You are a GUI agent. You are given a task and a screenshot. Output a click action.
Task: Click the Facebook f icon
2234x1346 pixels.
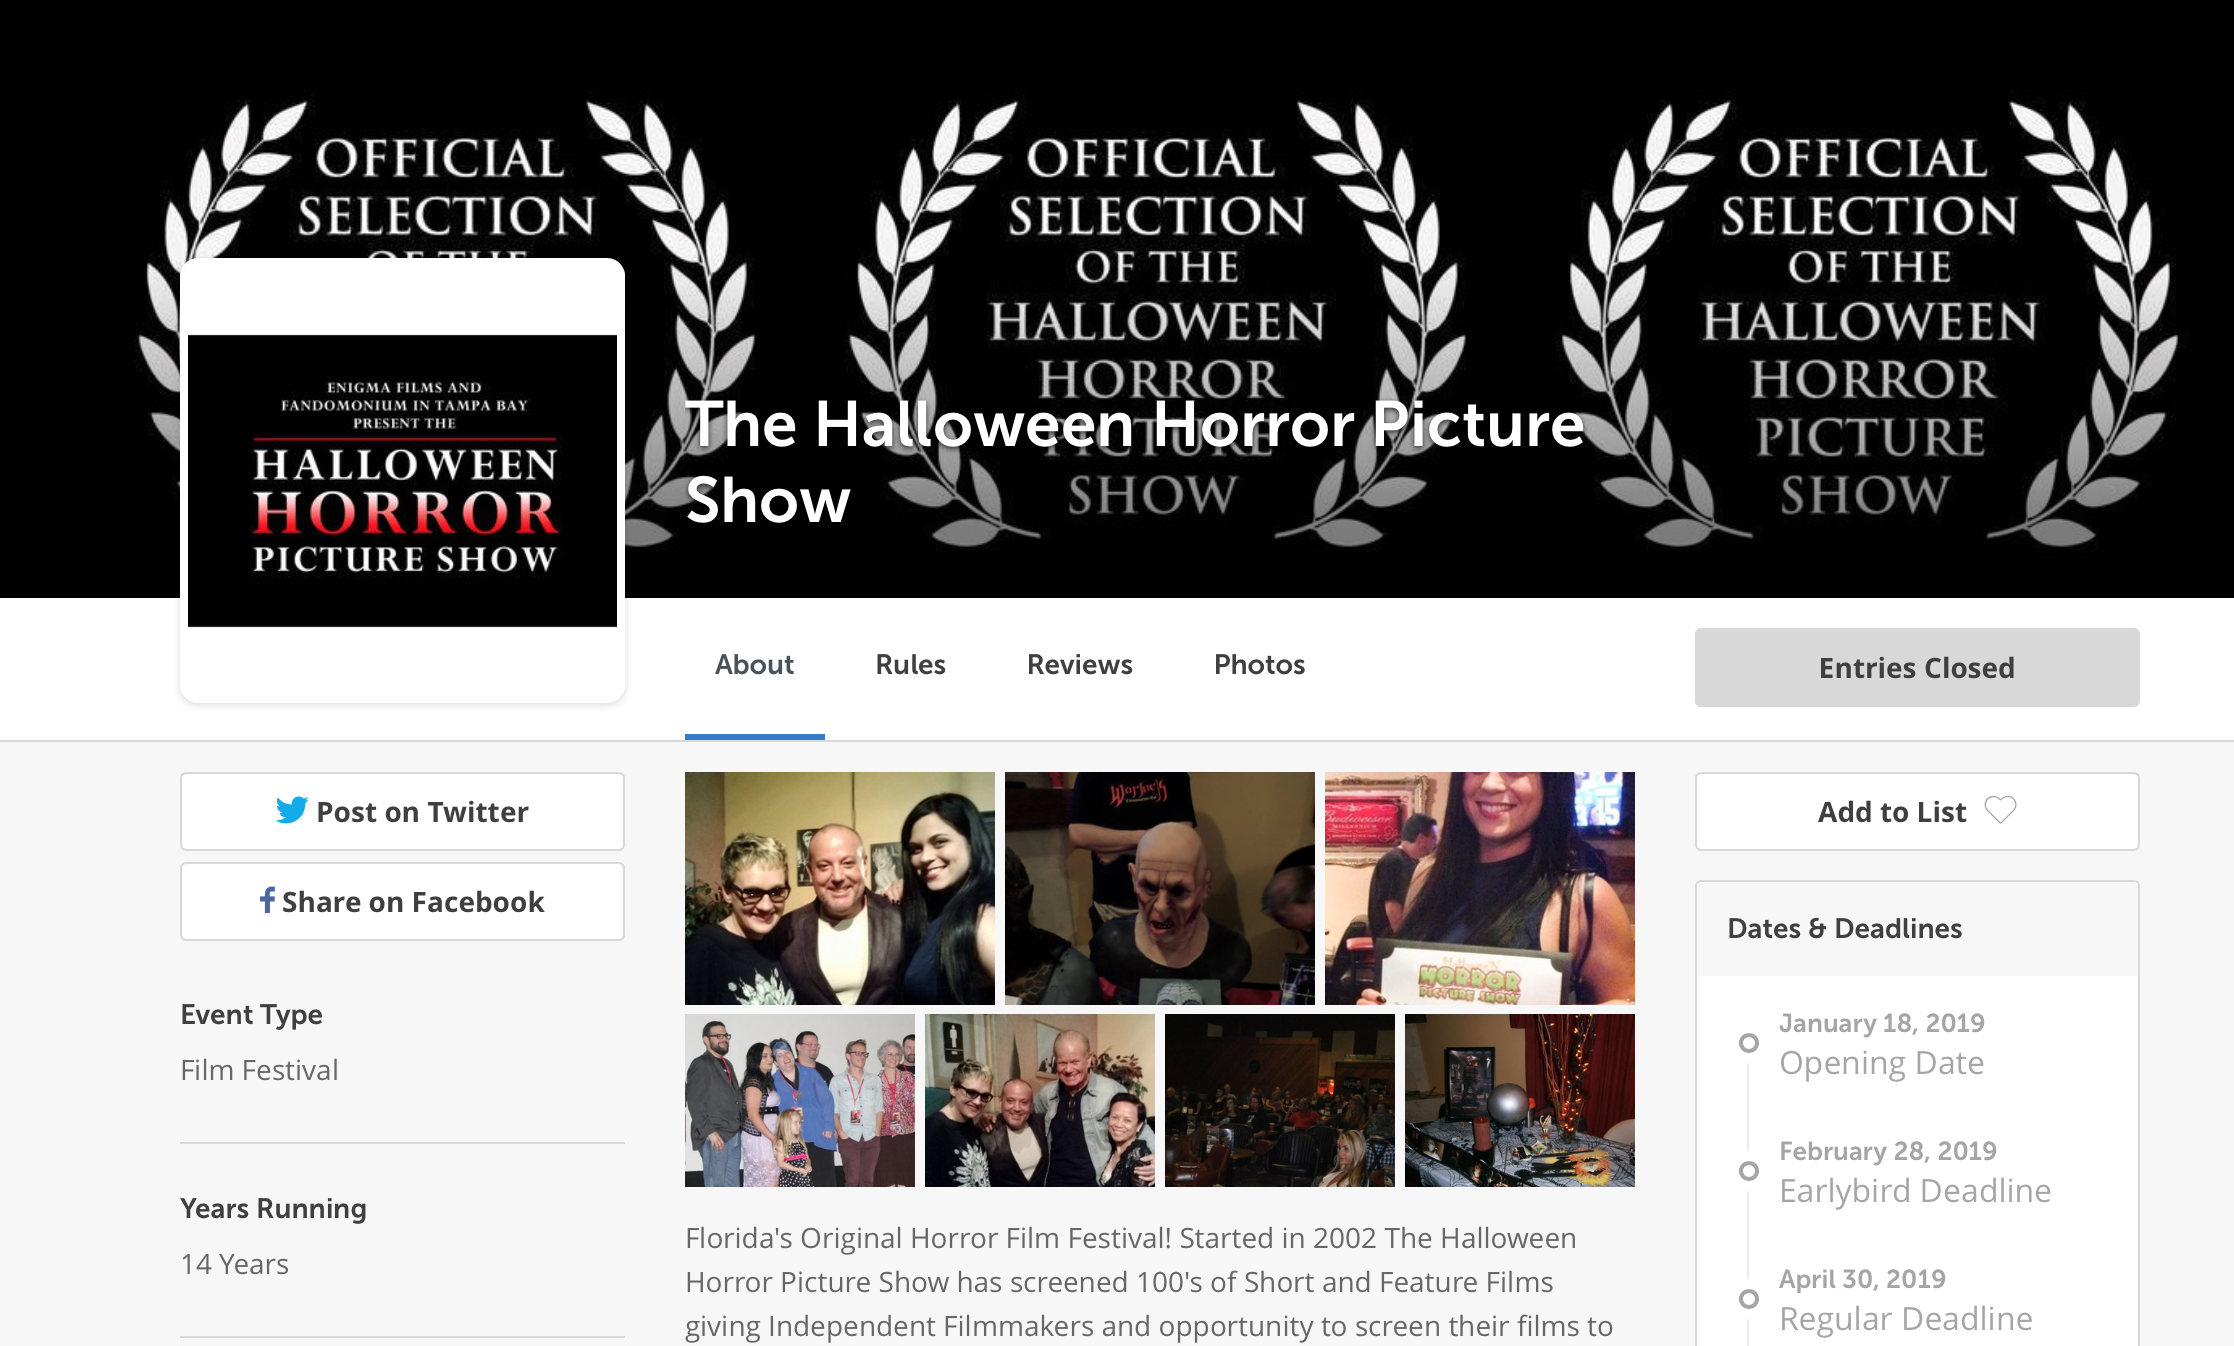(267, 900)
